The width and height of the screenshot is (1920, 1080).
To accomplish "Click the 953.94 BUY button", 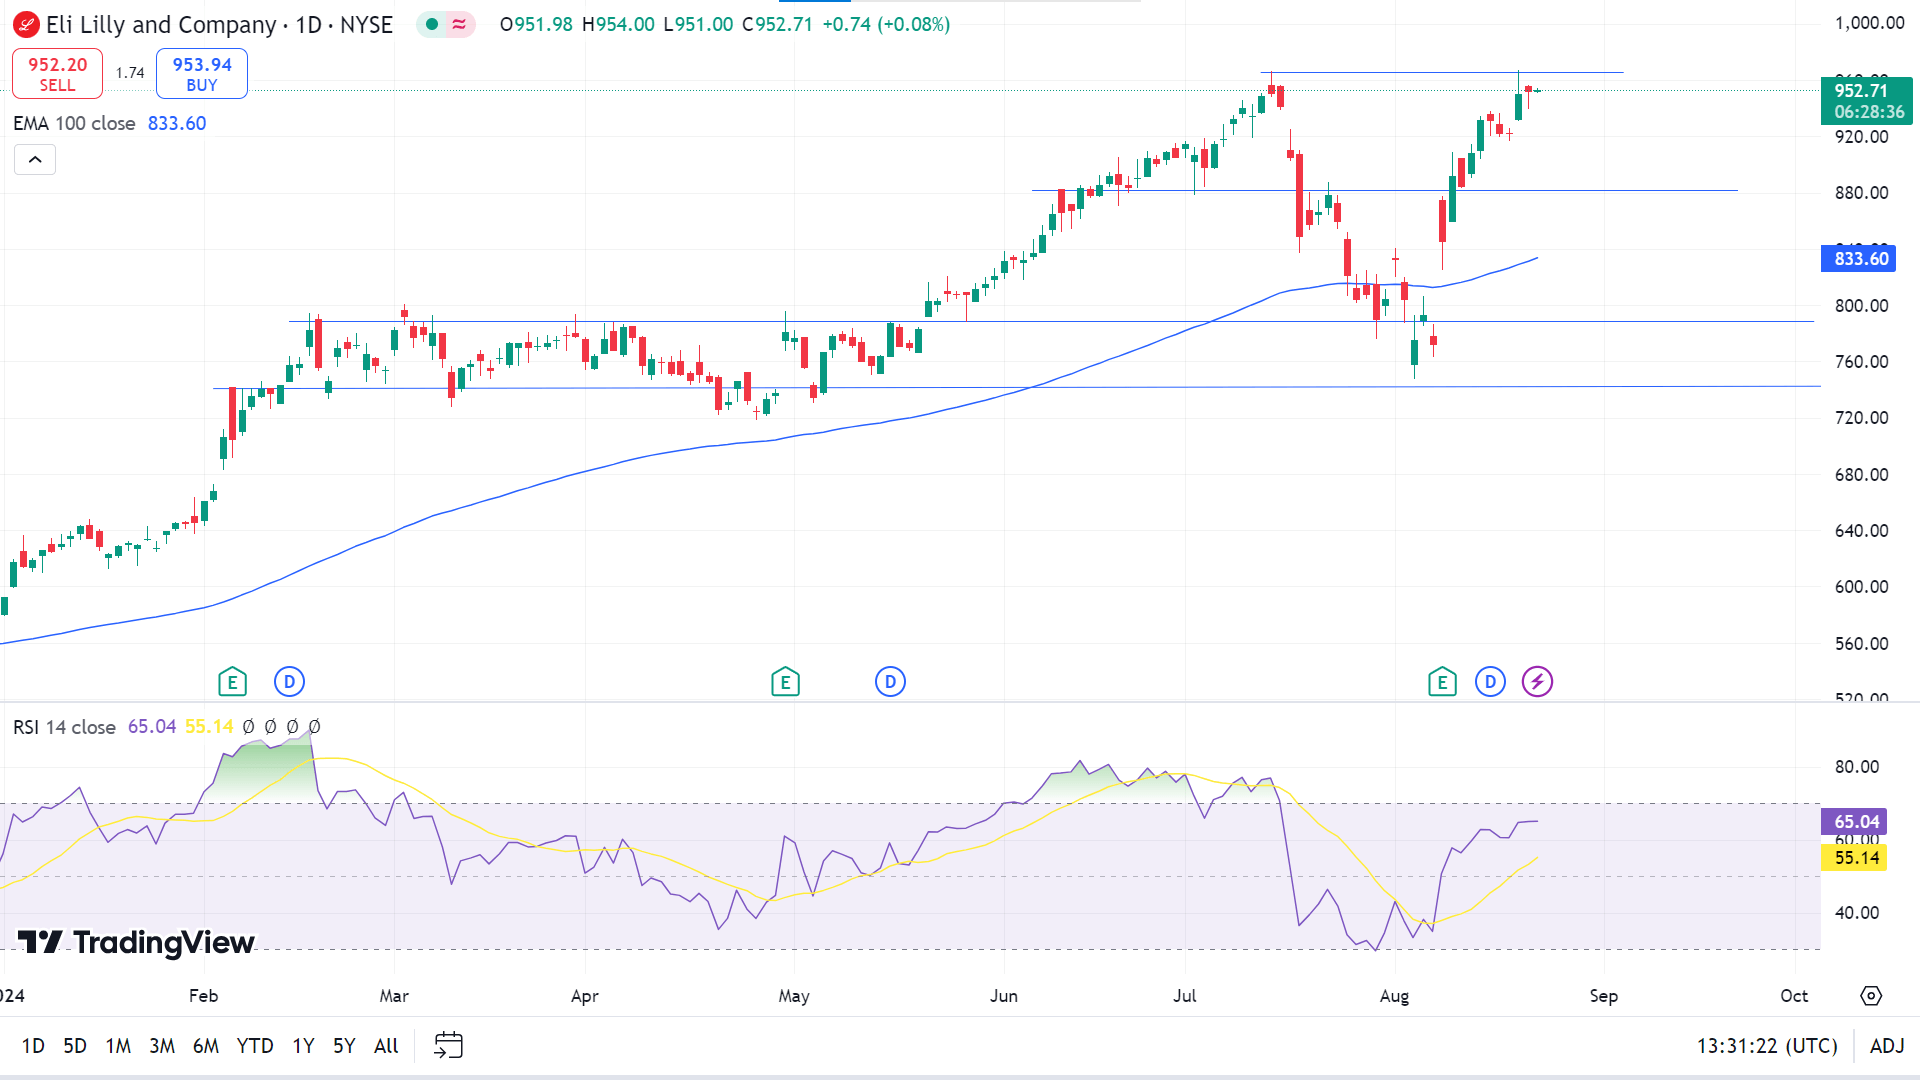I will pos(202,74).
